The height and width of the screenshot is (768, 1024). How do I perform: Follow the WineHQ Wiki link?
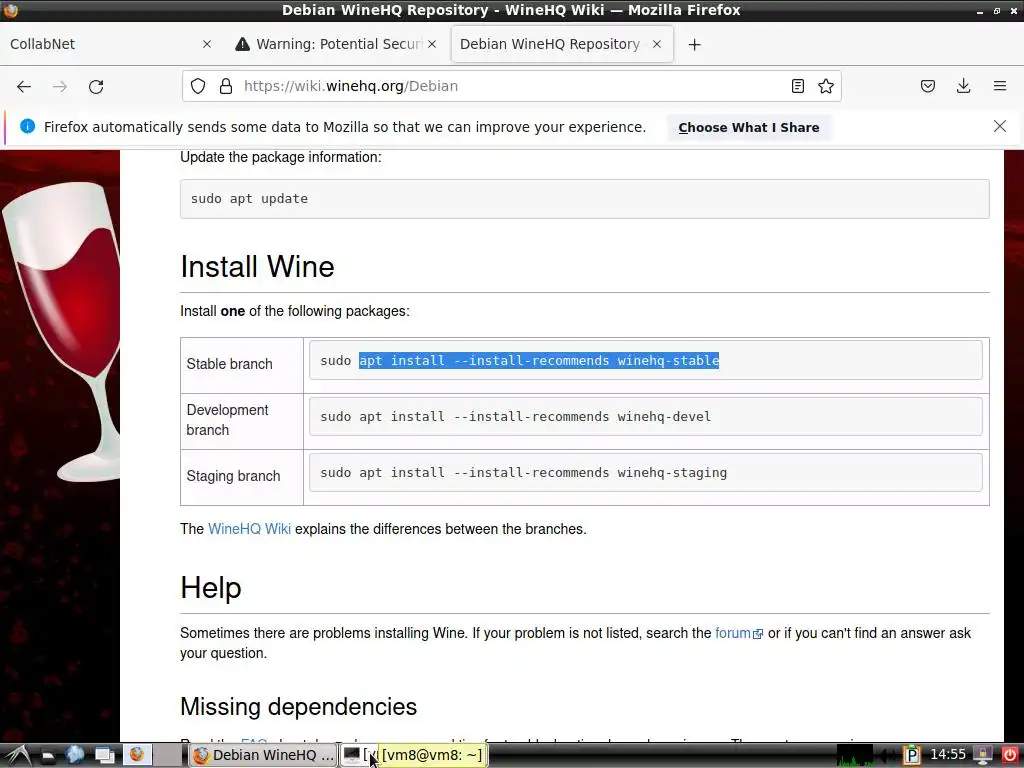tap(249, 529)
